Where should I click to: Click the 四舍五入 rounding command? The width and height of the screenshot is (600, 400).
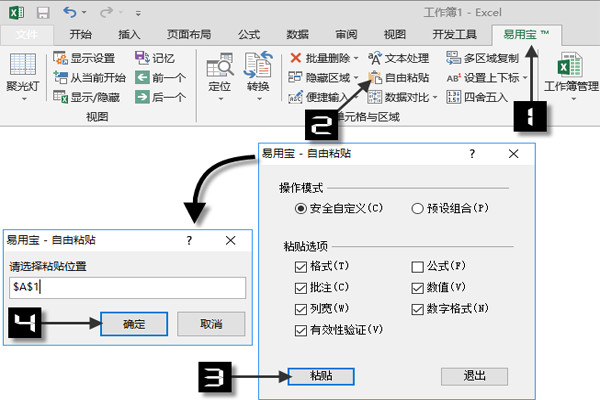click(477, 97)
